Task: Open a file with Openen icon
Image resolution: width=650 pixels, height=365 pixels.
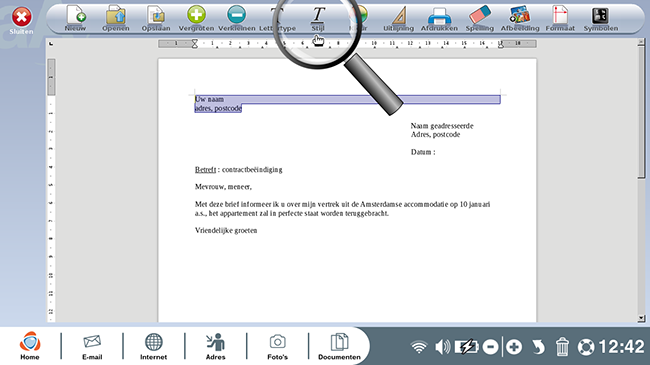Action: point(116,19)
